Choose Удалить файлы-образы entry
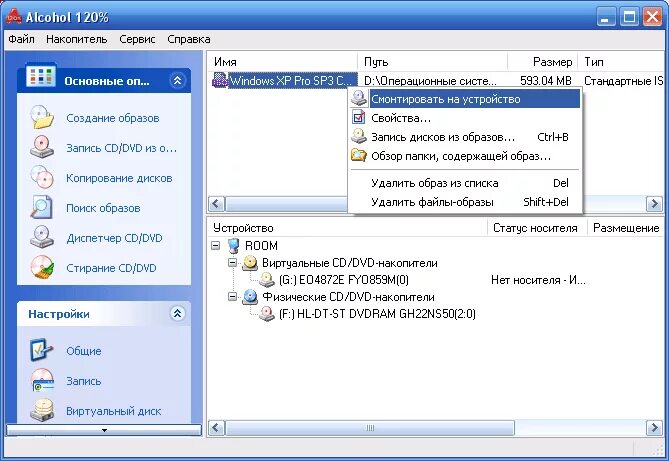This screenshot has width=669, height=461. click(465, 202)
